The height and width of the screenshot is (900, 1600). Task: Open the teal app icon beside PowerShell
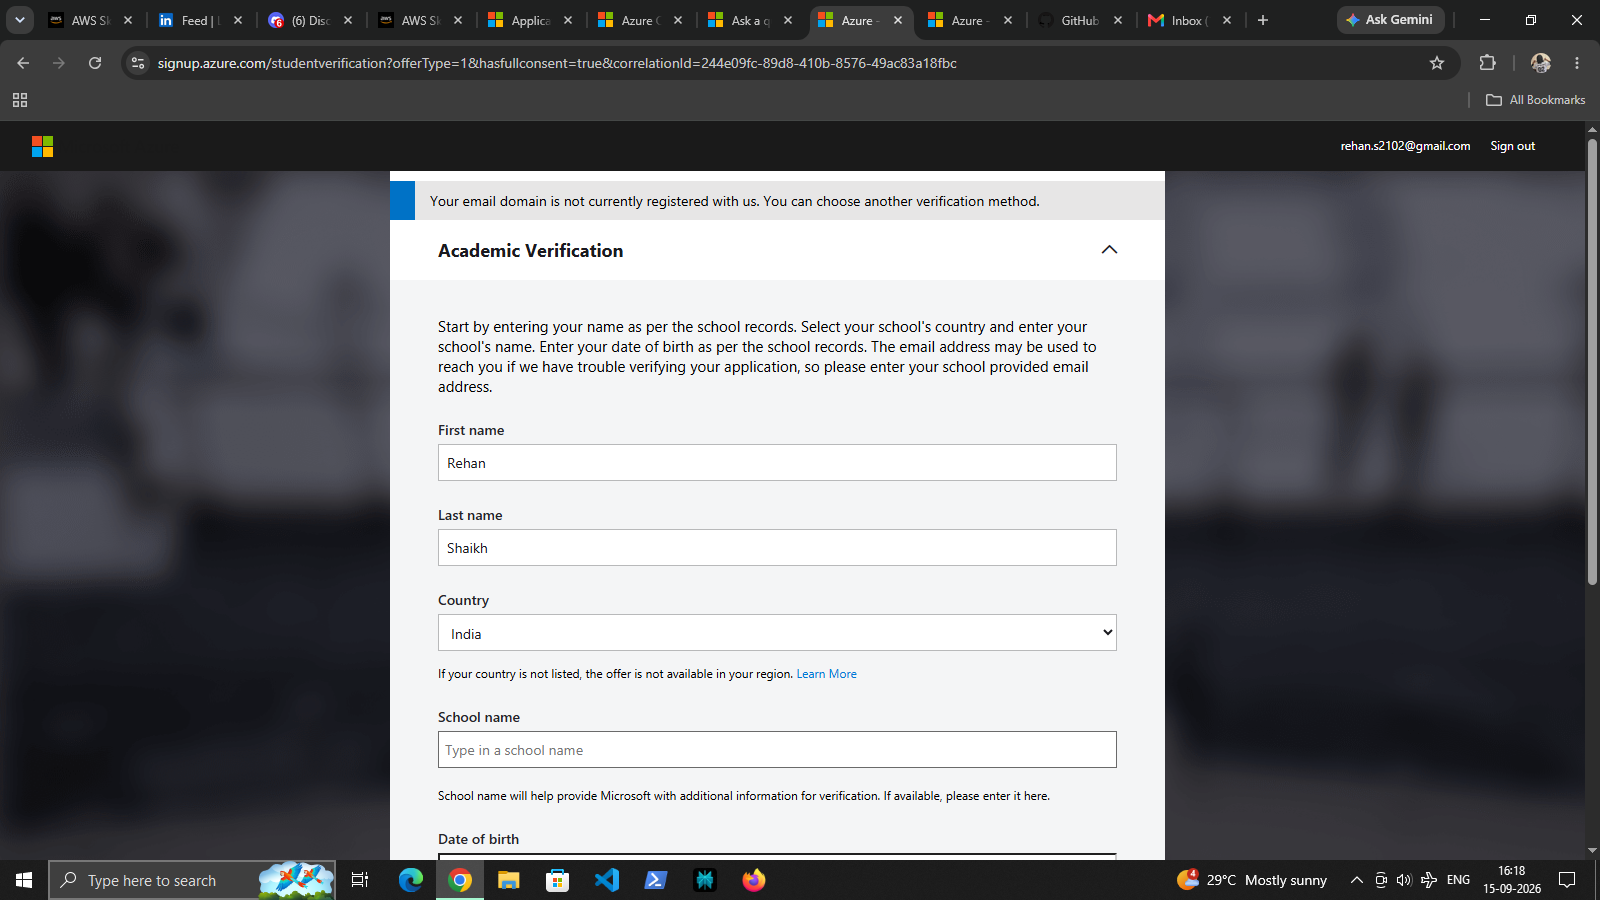pos(705,880)
